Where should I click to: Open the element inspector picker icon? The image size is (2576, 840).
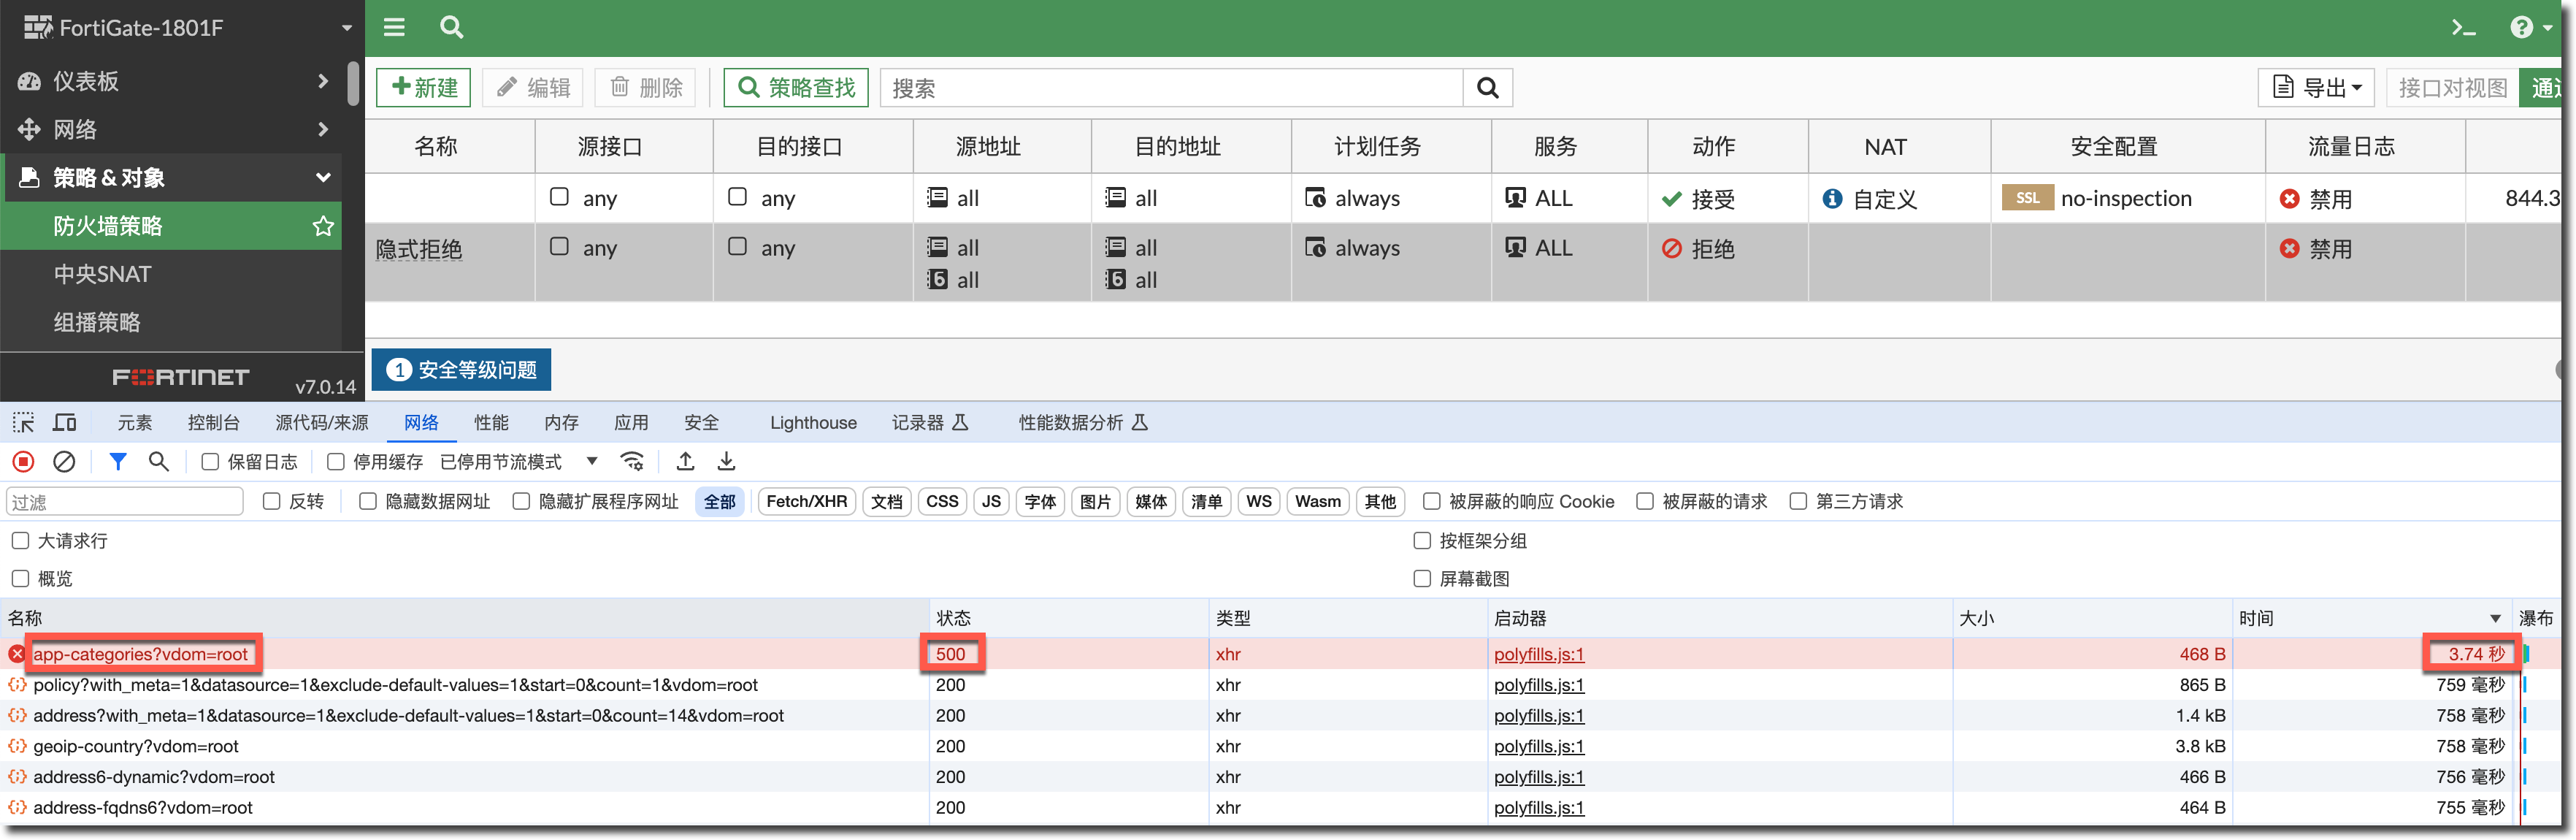click(x=23, y=422)
